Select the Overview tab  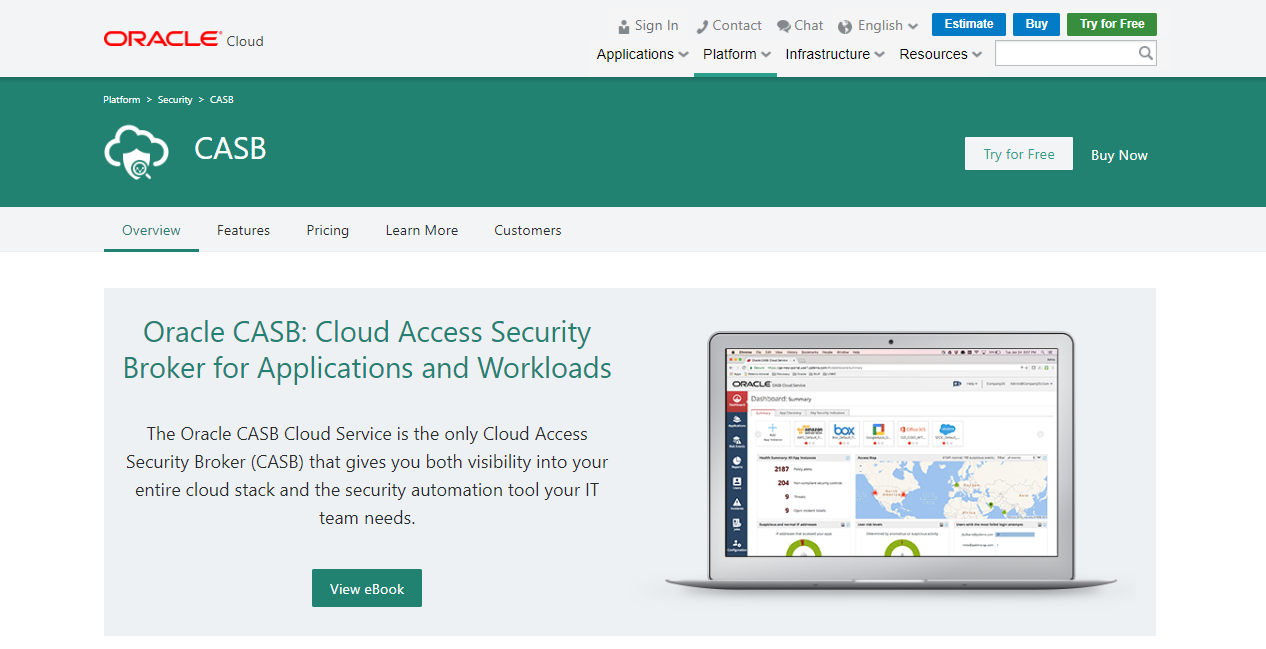point(151,230)
